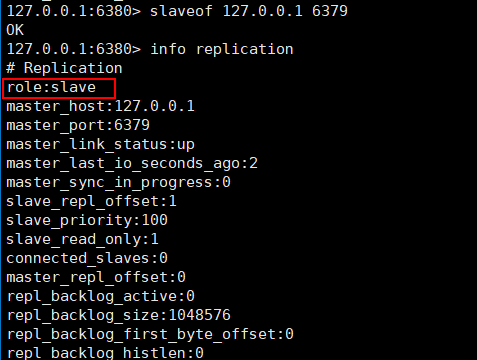Click the repl_backlog_histlen:0 line
Viewport: 477px width, 360px height.
(x=105, y=353)
